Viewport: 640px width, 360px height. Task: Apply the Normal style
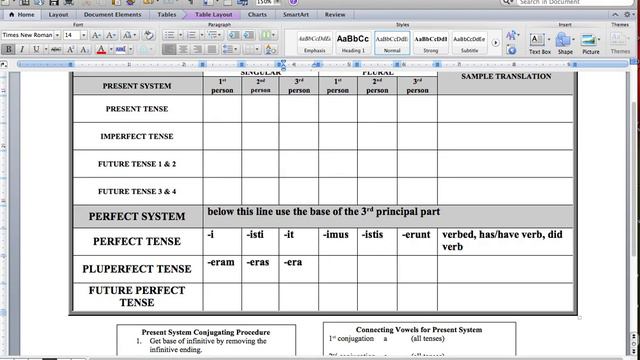(x=392, y=43)
